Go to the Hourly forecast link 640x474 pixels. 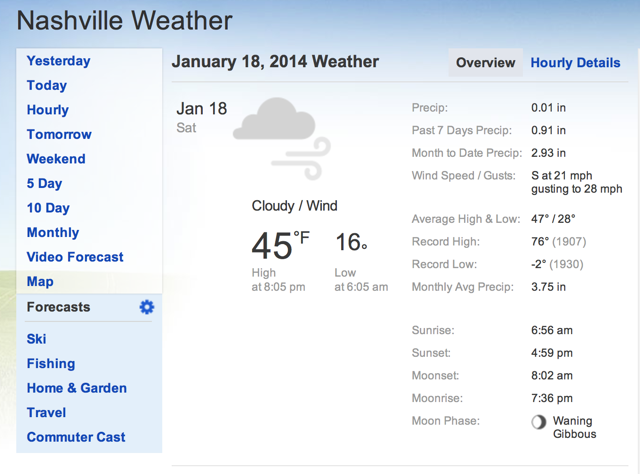(x=48, y=110)
